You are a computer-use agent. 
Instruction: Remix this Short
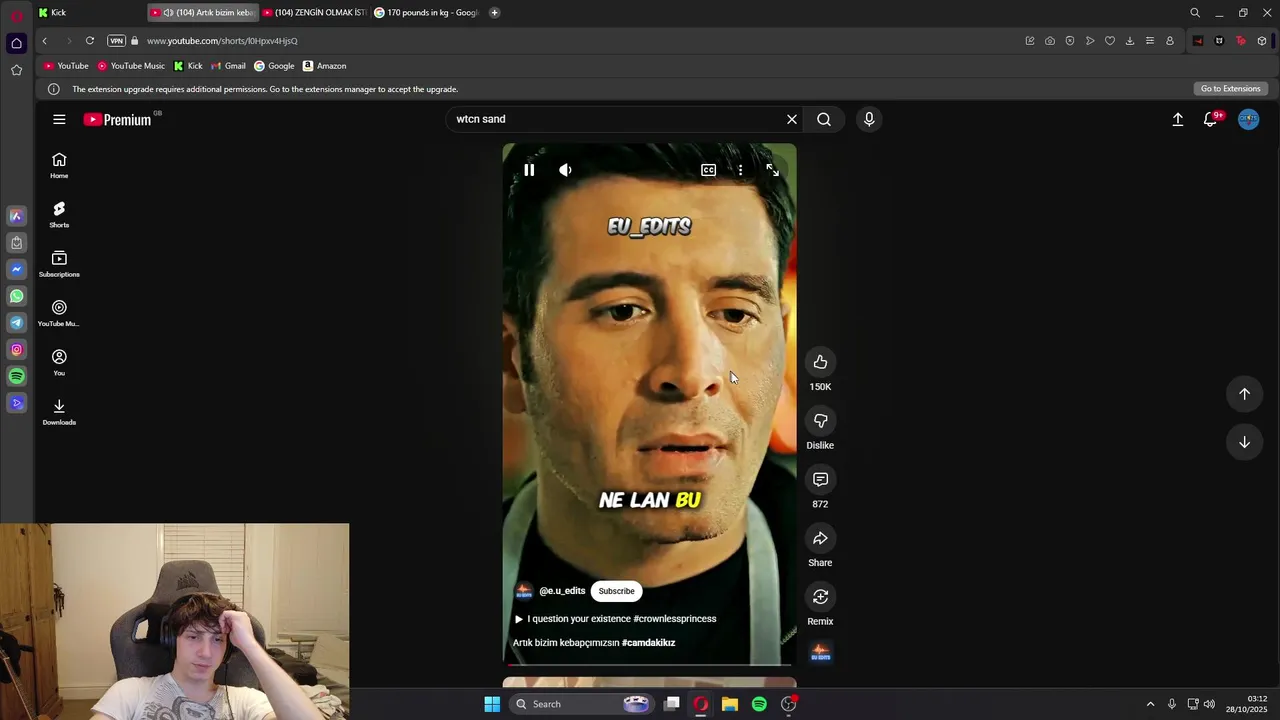[x=820, y=597]
